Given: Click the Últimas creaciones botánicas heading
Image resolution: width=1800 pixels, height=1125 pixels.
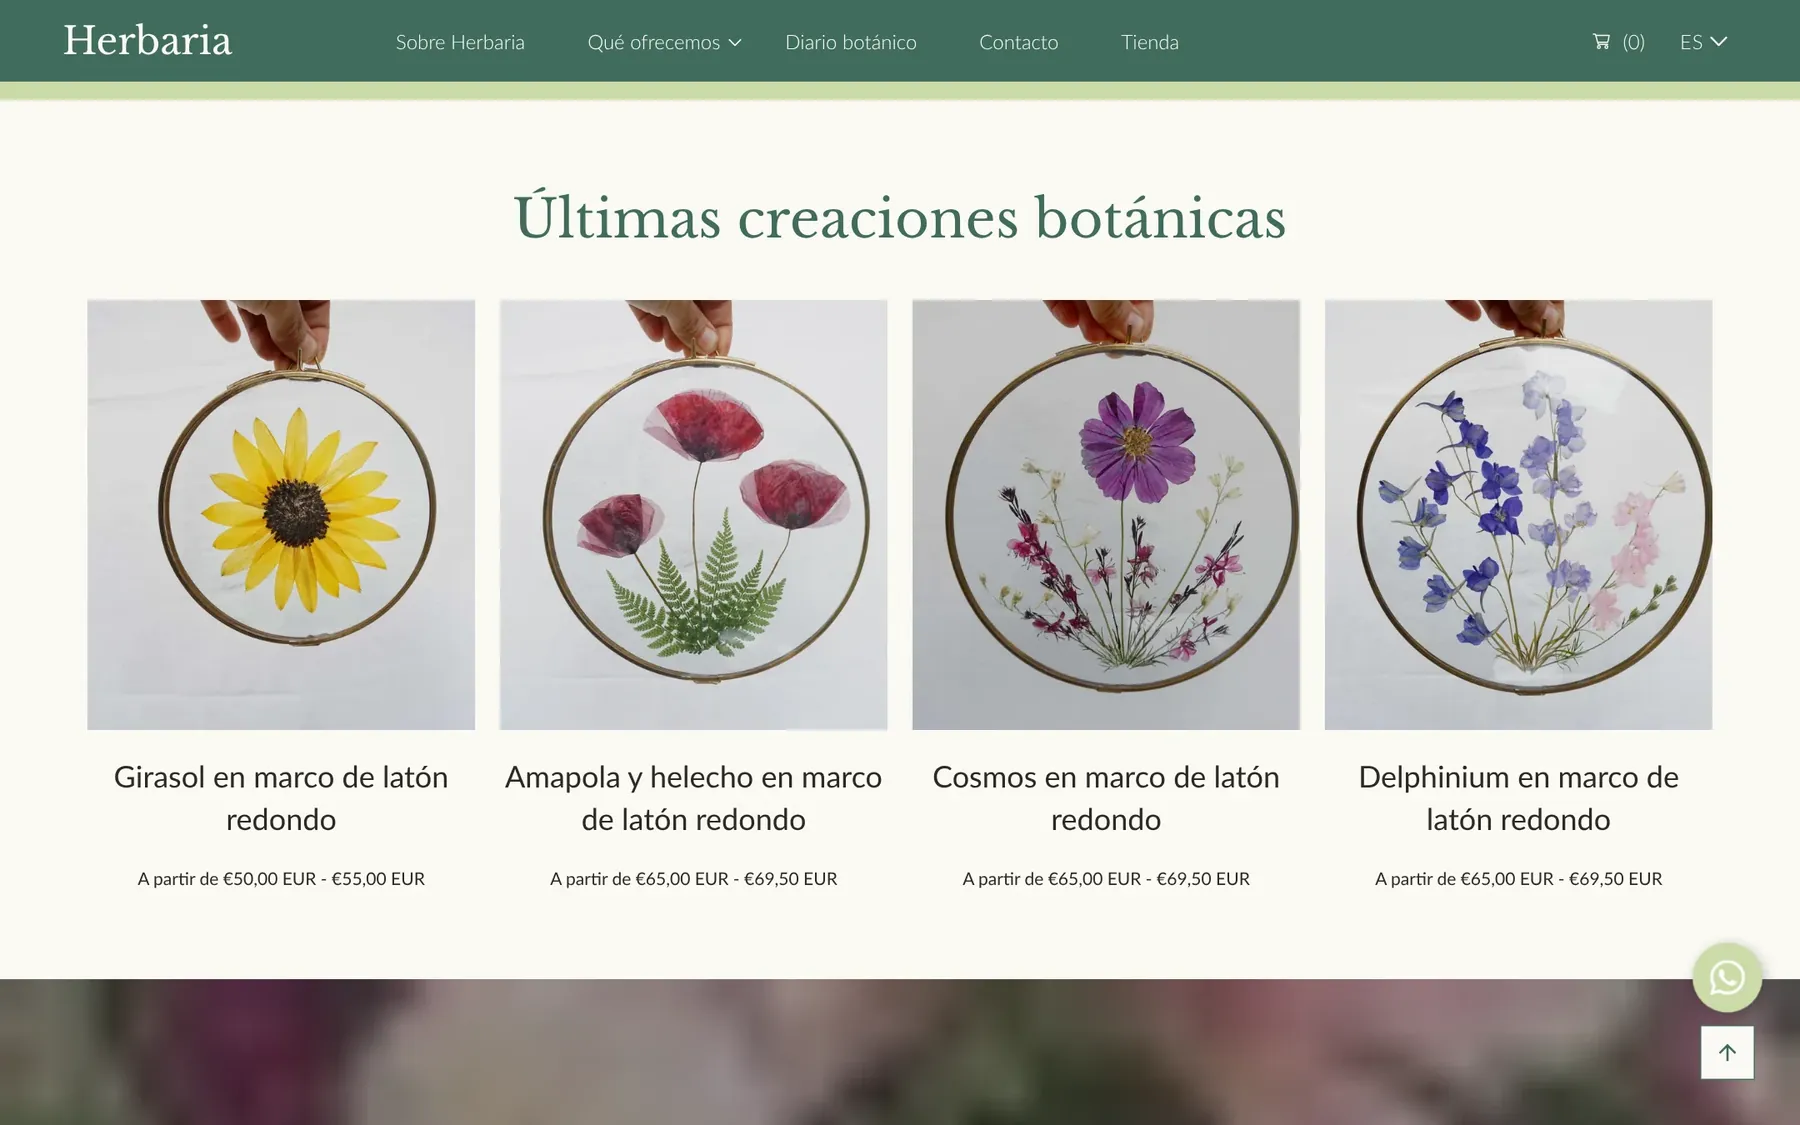Looking at the screenshot, I should coord(900,217).
